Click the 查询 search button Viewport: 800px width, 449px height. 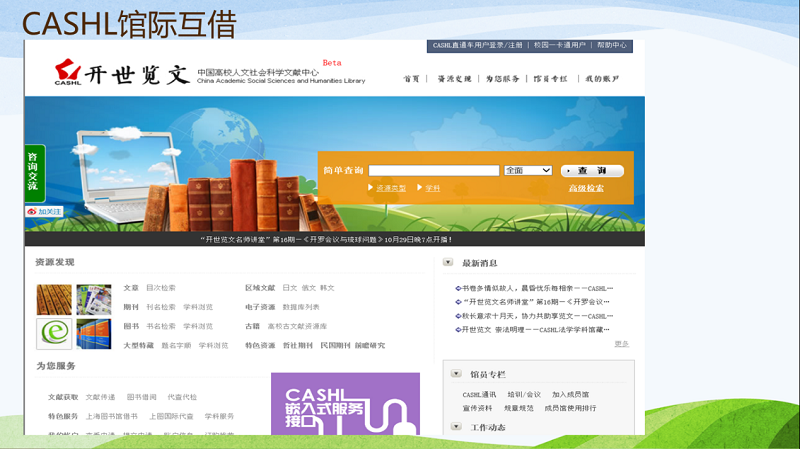[x=592, y=170]
